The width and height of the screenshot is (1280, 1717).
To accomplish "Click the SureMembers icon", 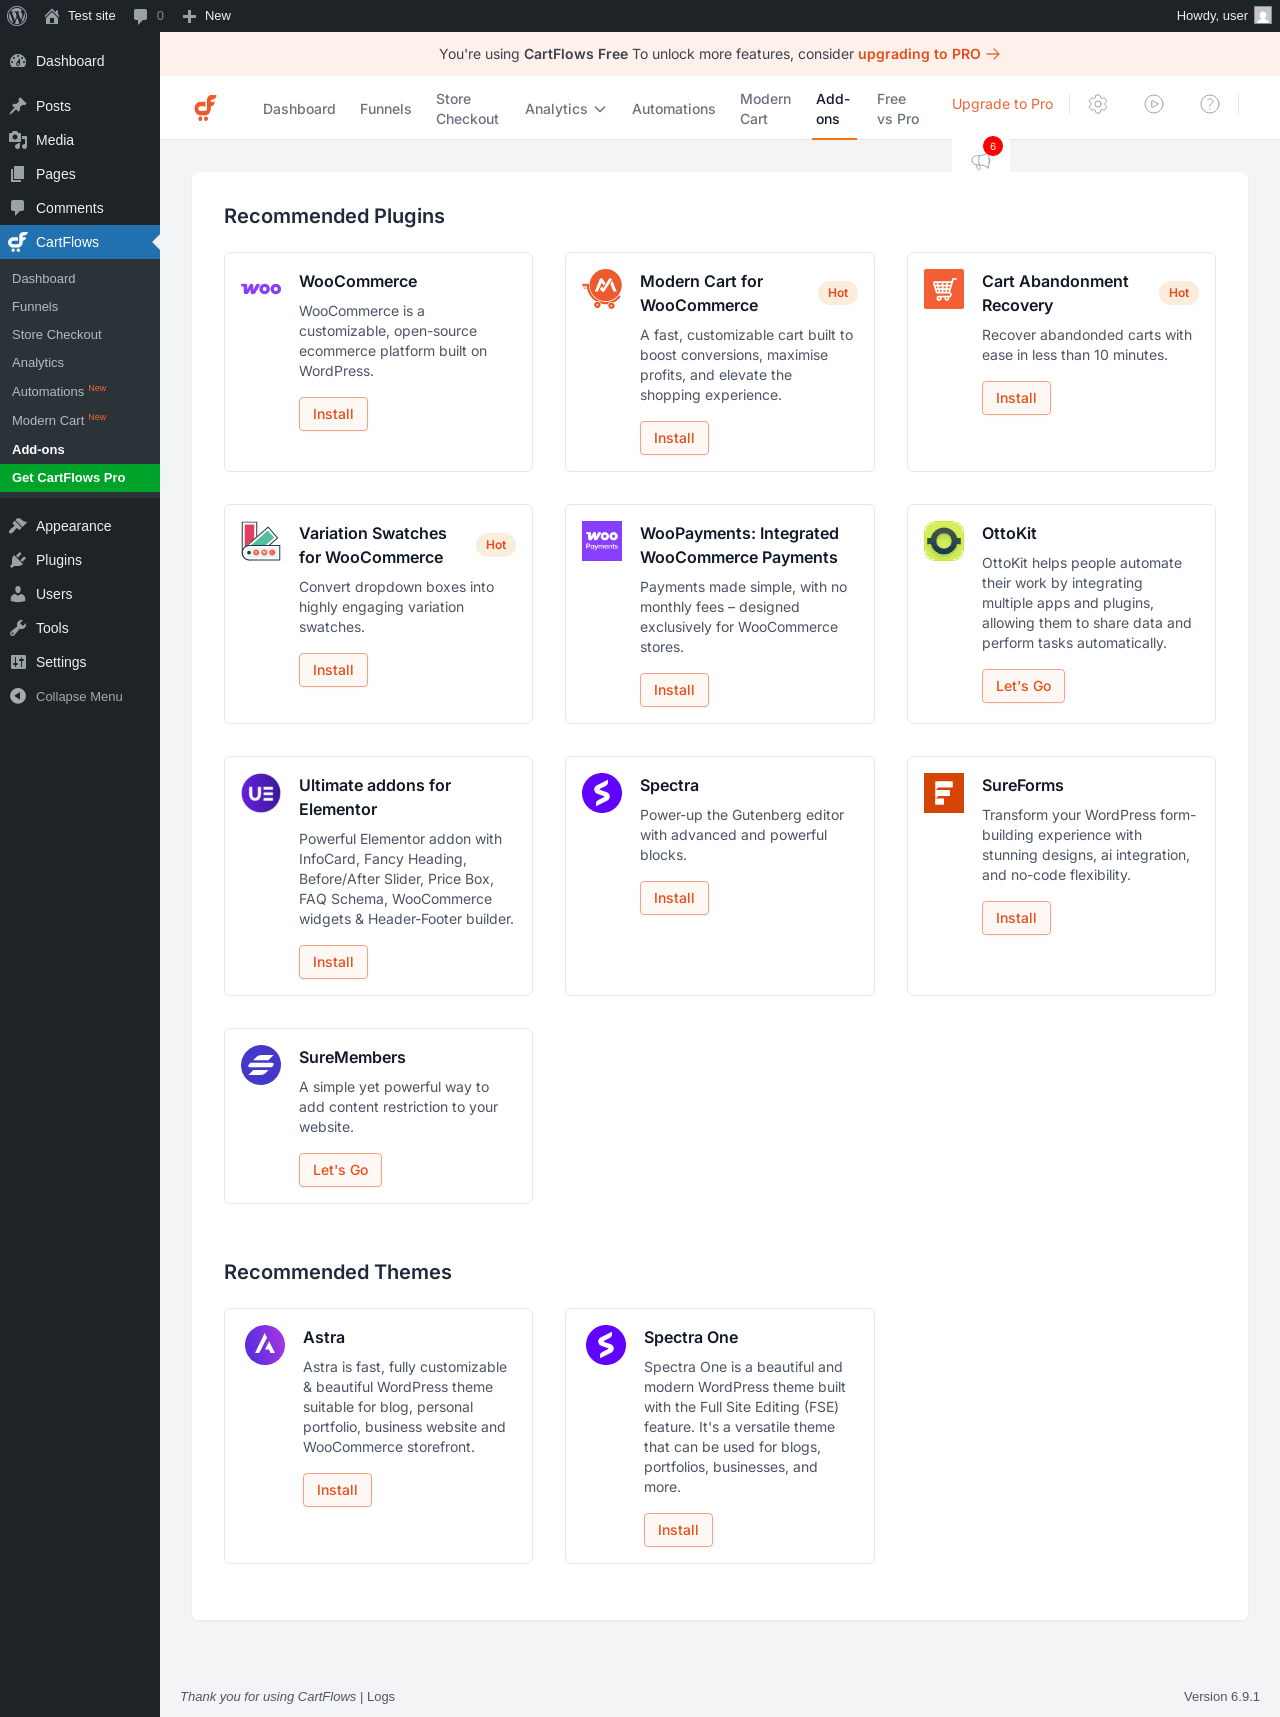I will pyautogui.click(x=261, y=1065).
